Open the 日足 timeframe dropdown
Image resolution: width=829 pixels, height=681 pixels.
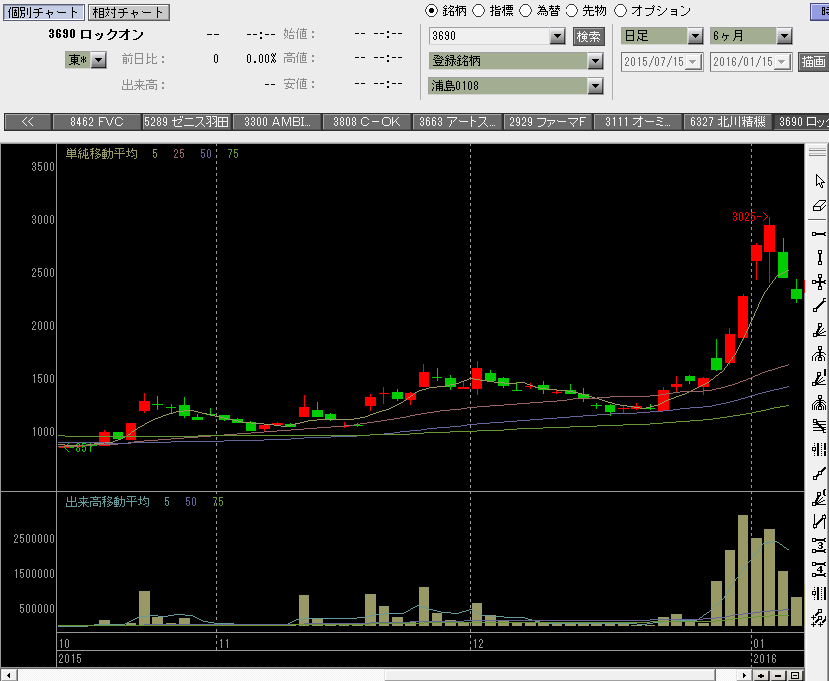click(x=695, y=36)
